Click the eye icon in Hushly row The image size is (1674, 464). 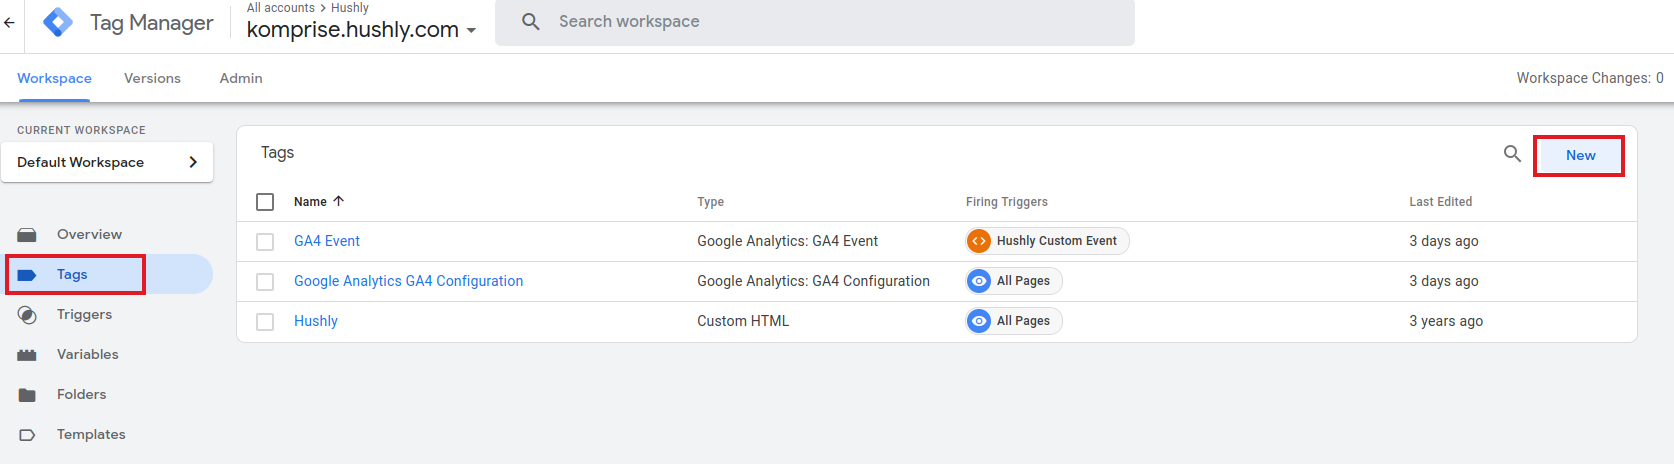[x=979, y=321]
